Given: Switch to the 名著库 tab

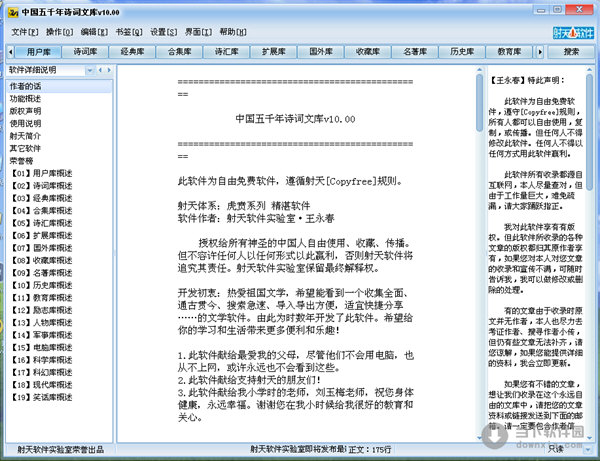Looking at the screenshot, I should [x=415, y=52].
